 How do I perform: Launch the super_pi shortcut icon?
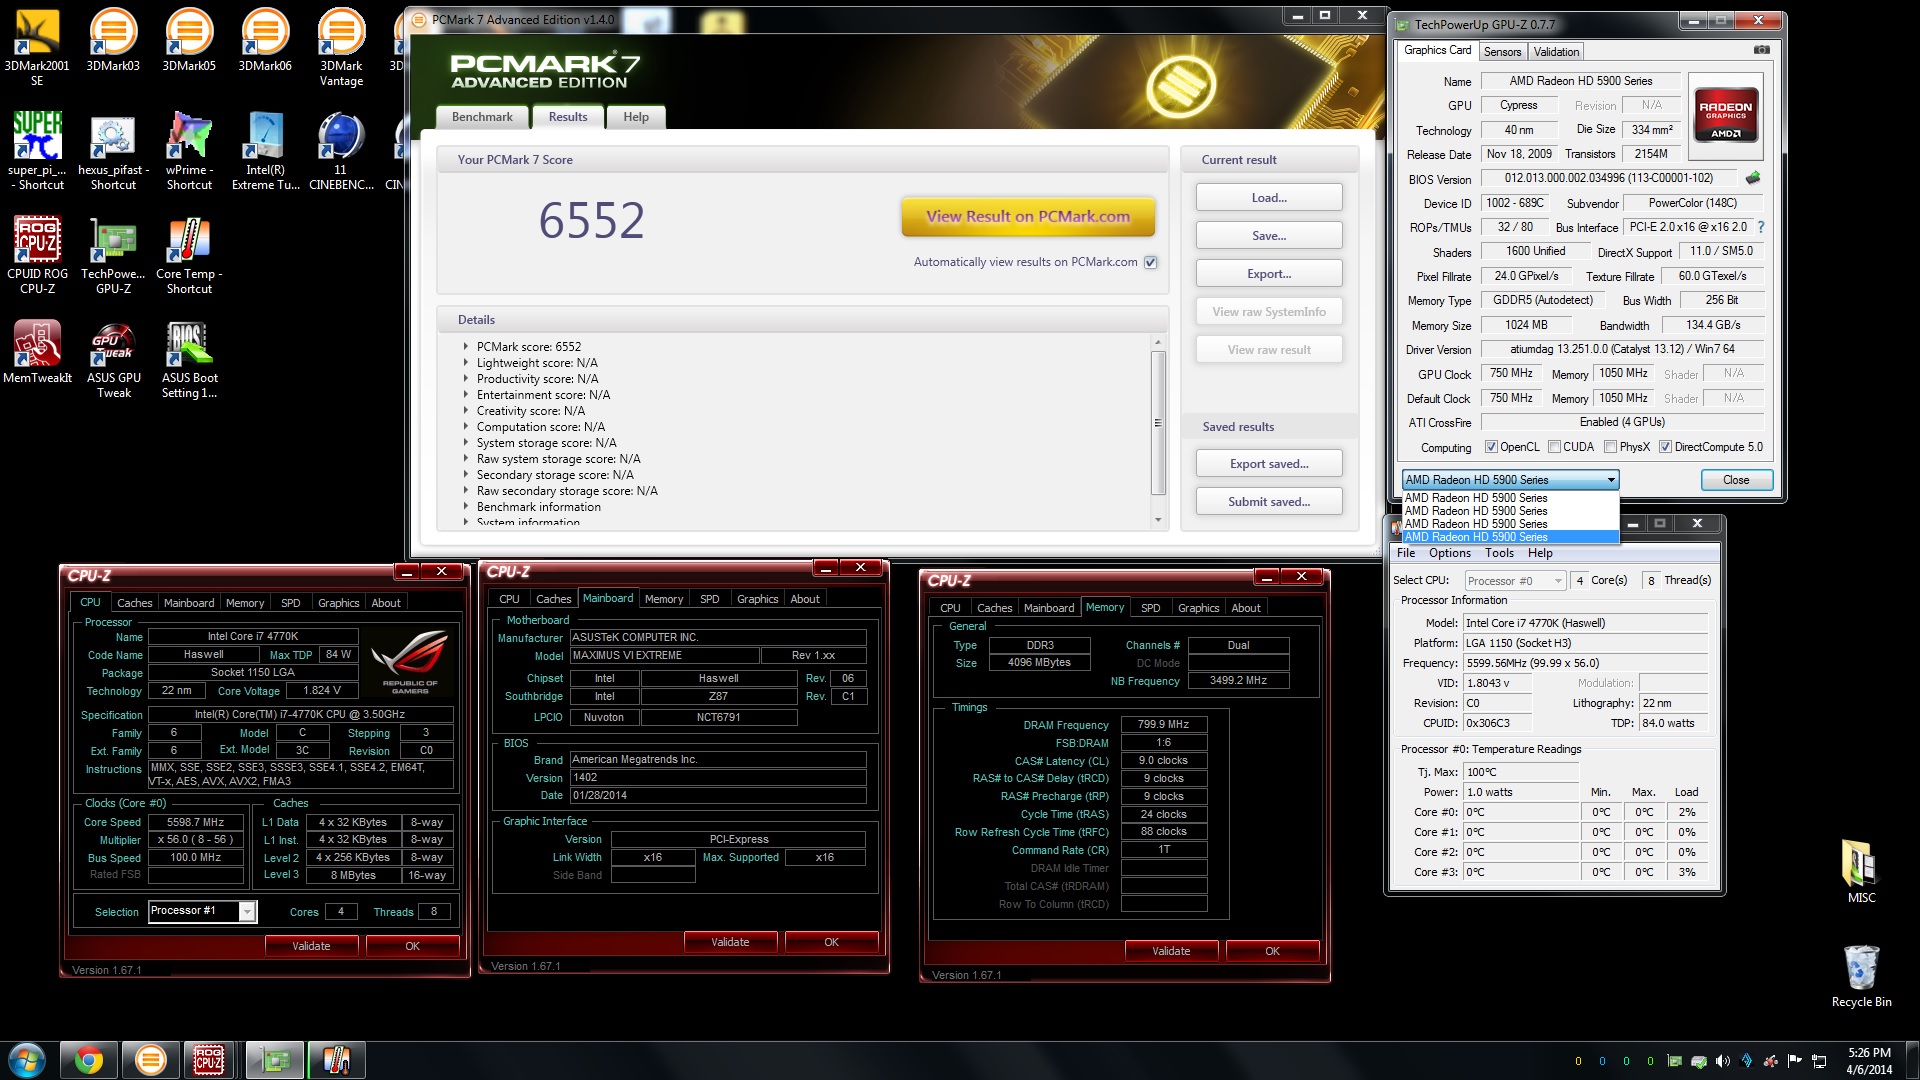pyautogui.click(x=37, y=150)
